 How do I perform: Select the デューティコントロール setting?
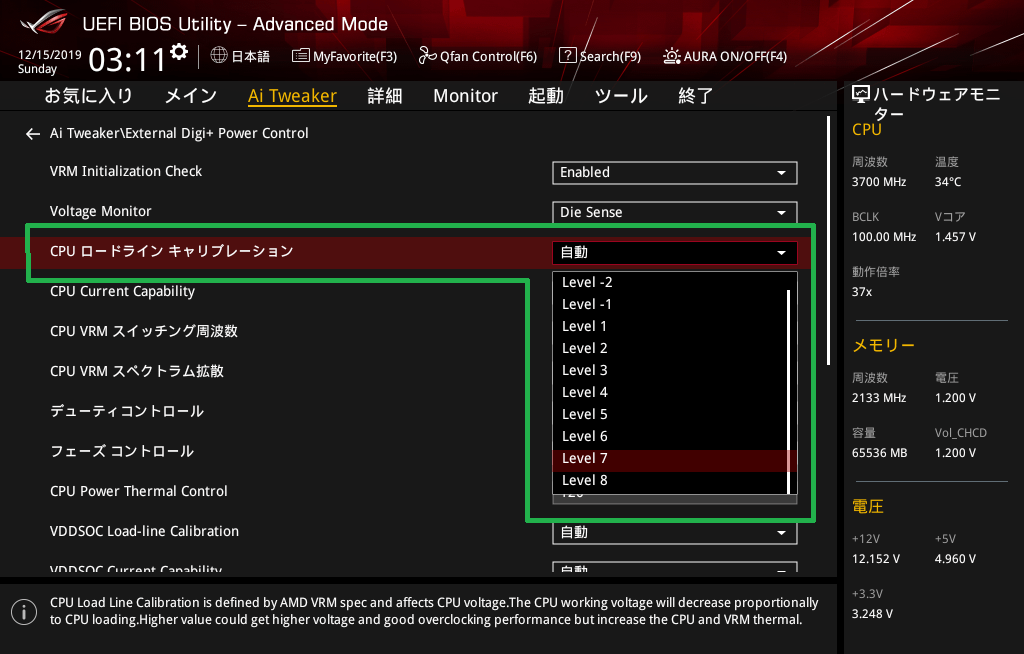click(x=127, y=411)
